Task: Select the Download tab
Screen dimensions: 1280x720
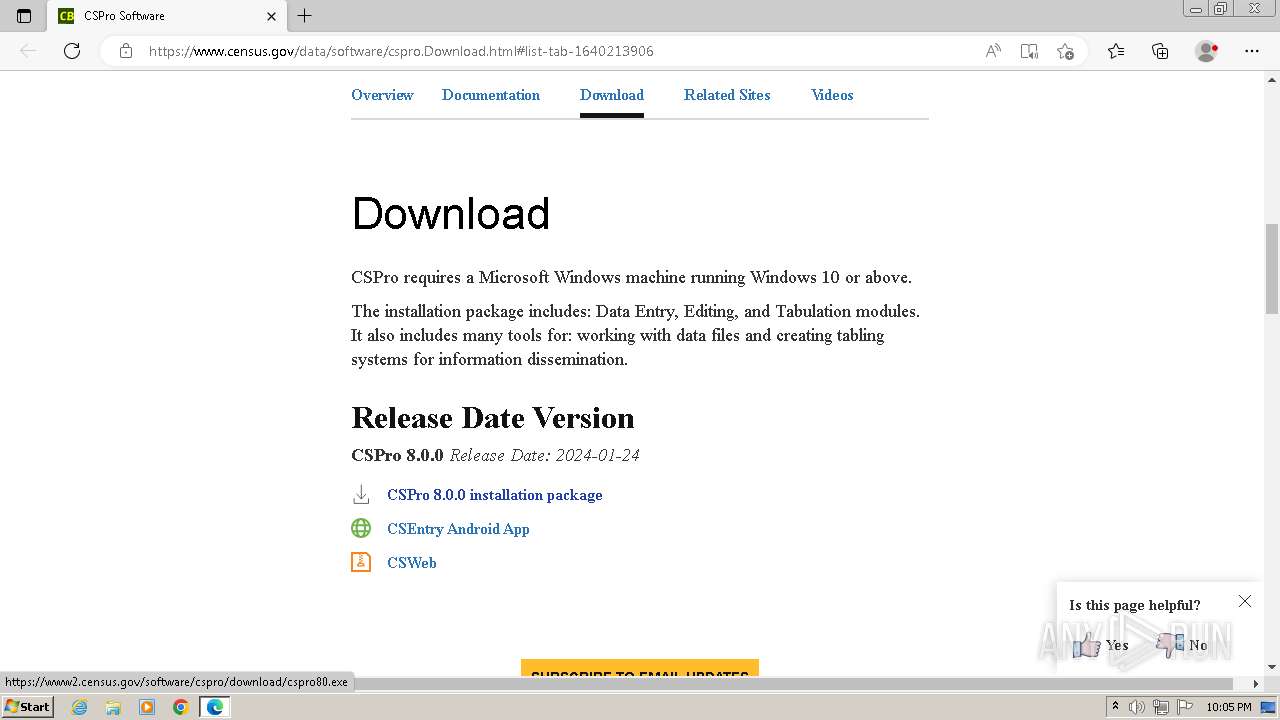Action: pyautogui.click(x=612, y=95)
